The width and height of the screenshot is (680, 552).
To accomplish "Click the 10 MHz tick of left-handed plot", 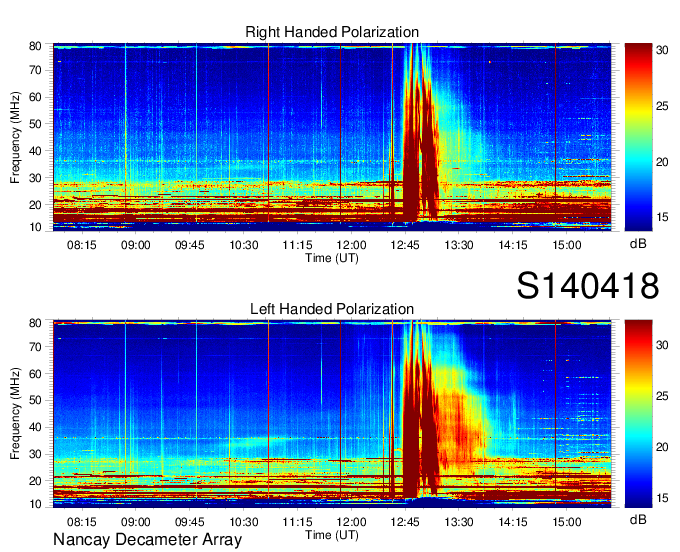I will (x=36, y=504).
